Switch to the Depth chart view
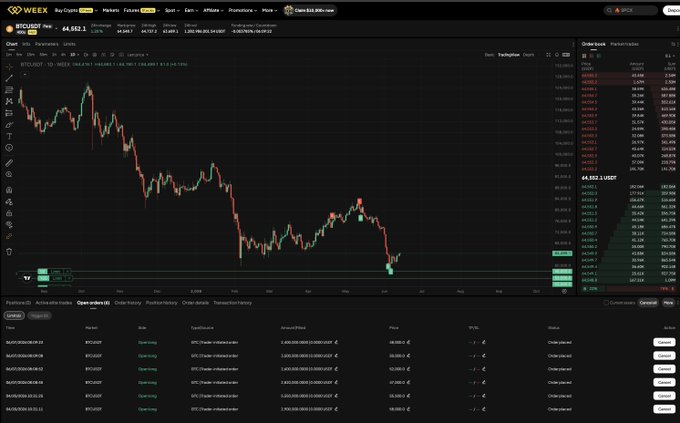This screenshot has width=680, height=423. (528, 55)
